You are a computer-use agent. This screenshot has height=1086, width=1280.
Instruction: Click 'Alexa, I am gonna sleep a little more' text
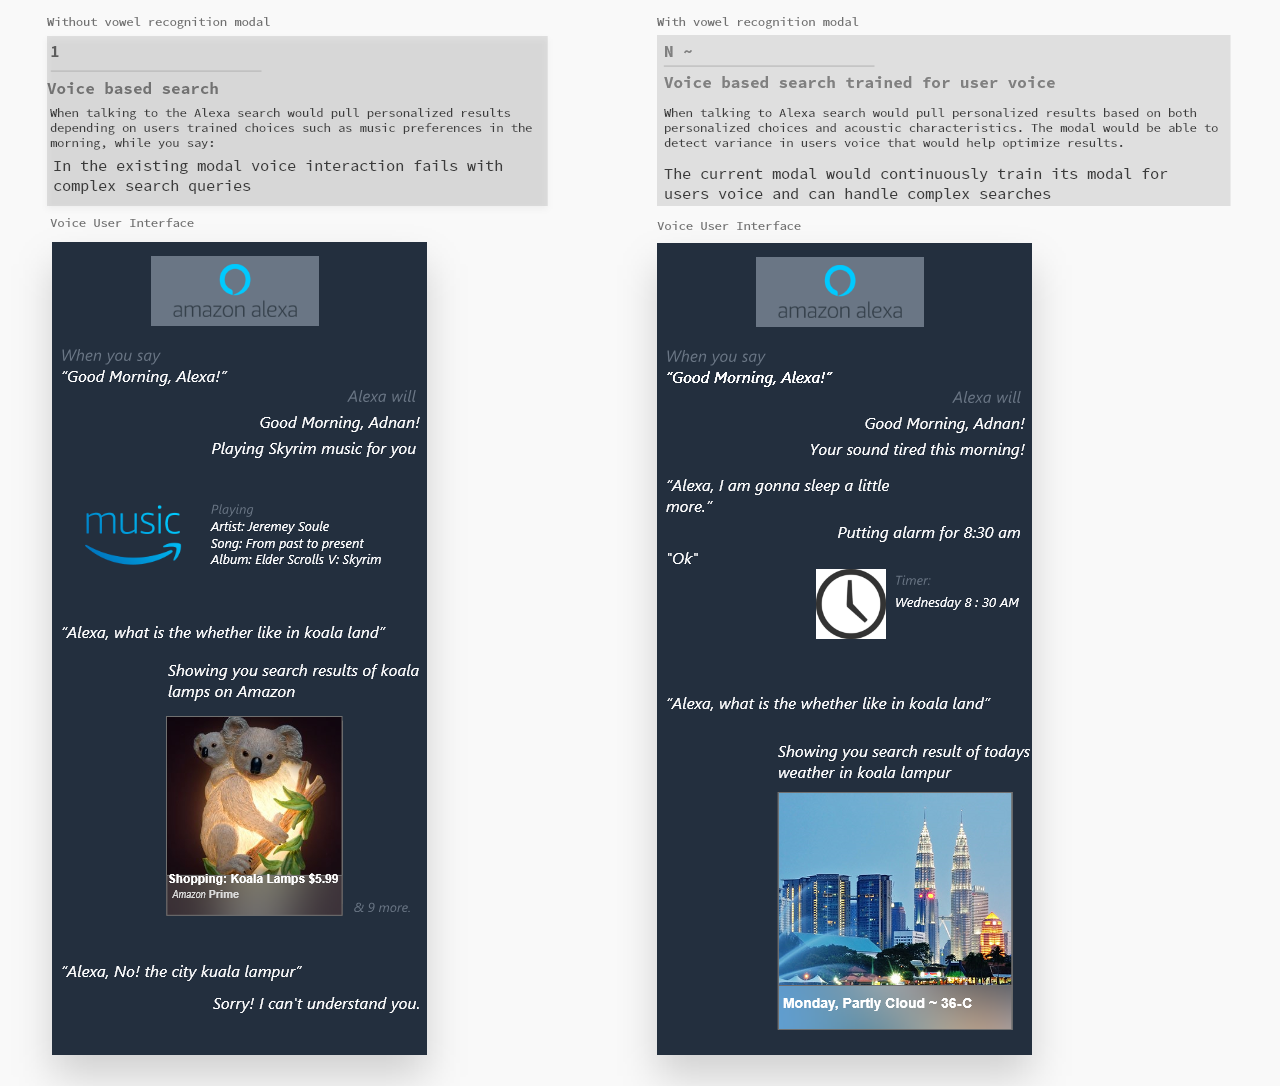[x=778, y=496]
